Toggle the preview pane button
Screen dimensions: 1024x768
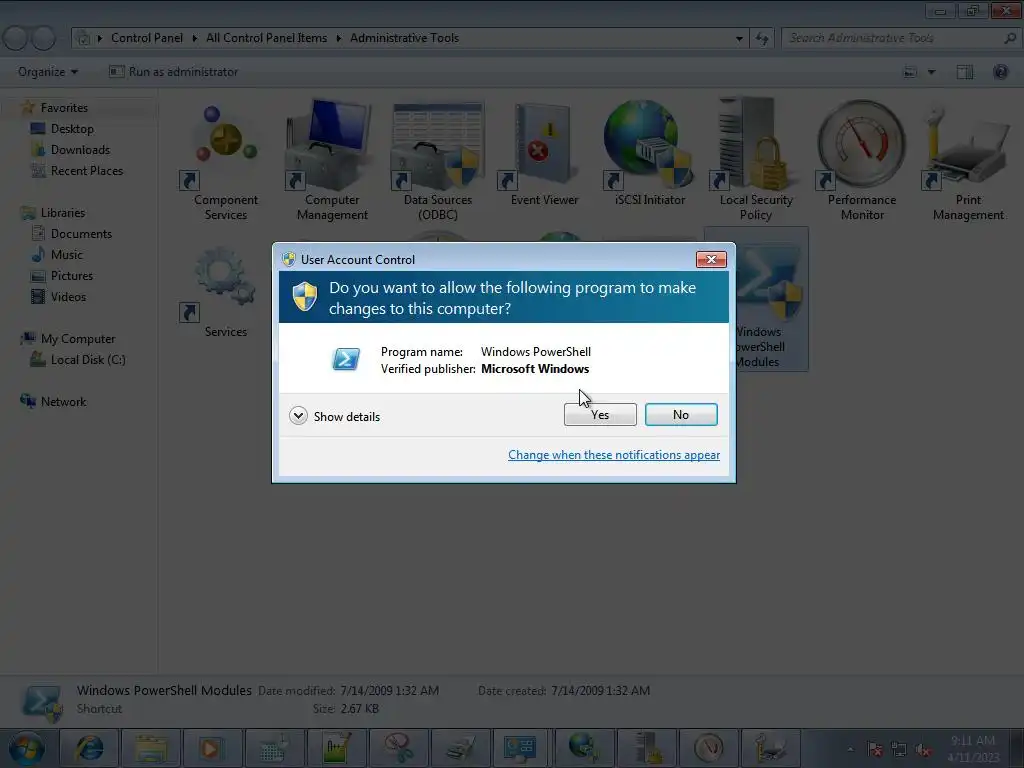click(965, 72)
